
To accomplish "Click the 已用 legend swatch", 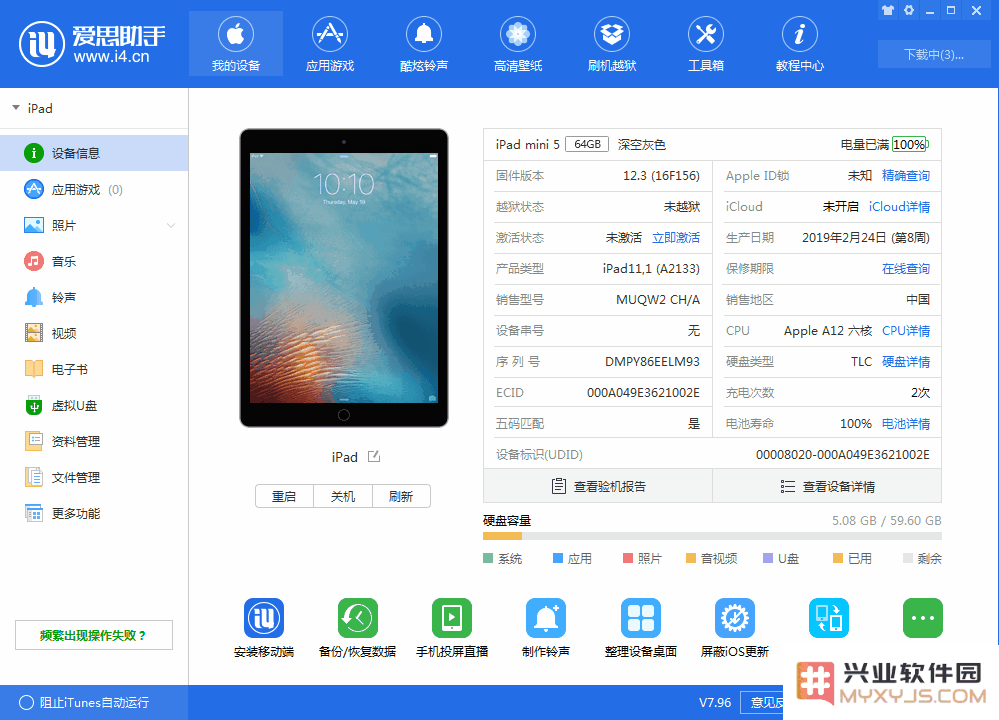I will pos(838,558).
